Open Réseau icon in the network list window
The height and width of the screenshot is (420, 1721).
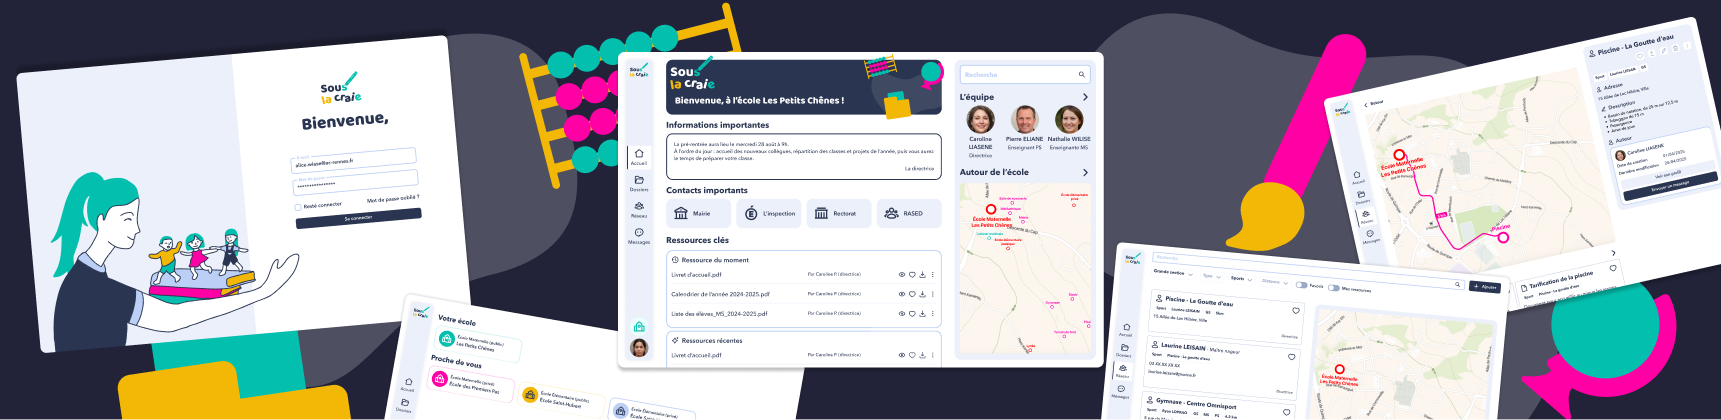click(x=1122, y=370)
